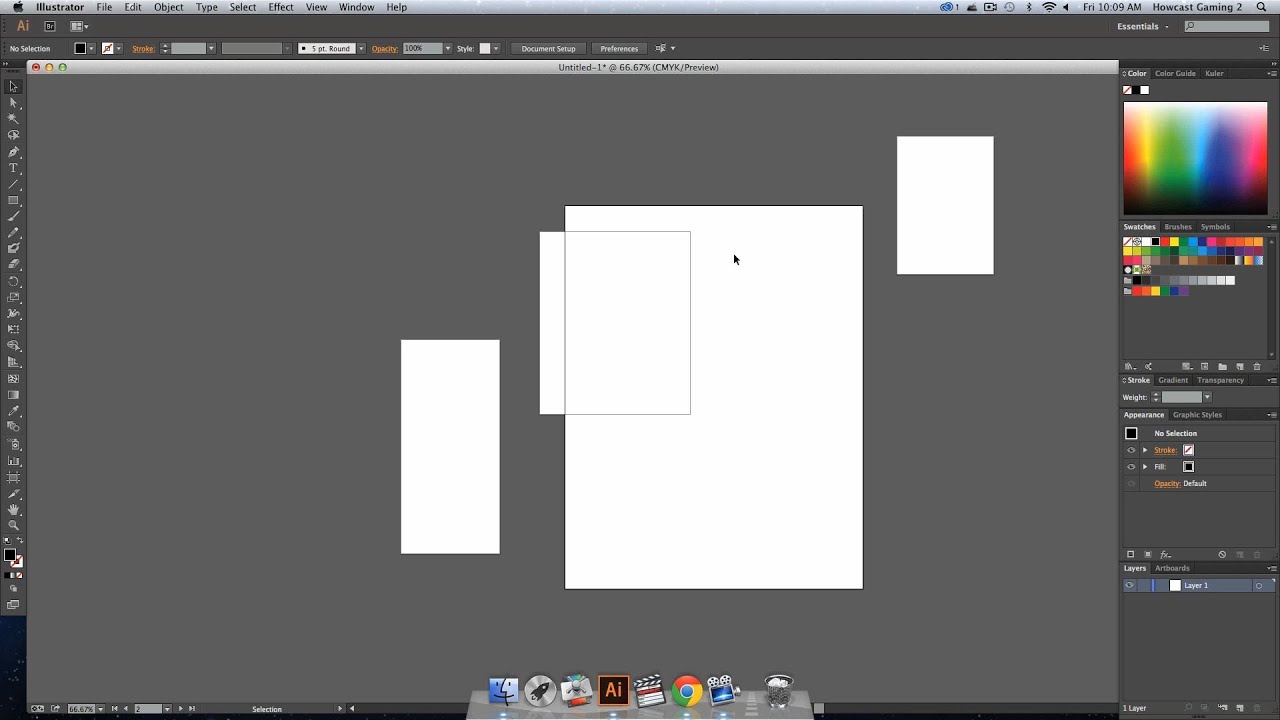Open the Window menu

point(356,7)
